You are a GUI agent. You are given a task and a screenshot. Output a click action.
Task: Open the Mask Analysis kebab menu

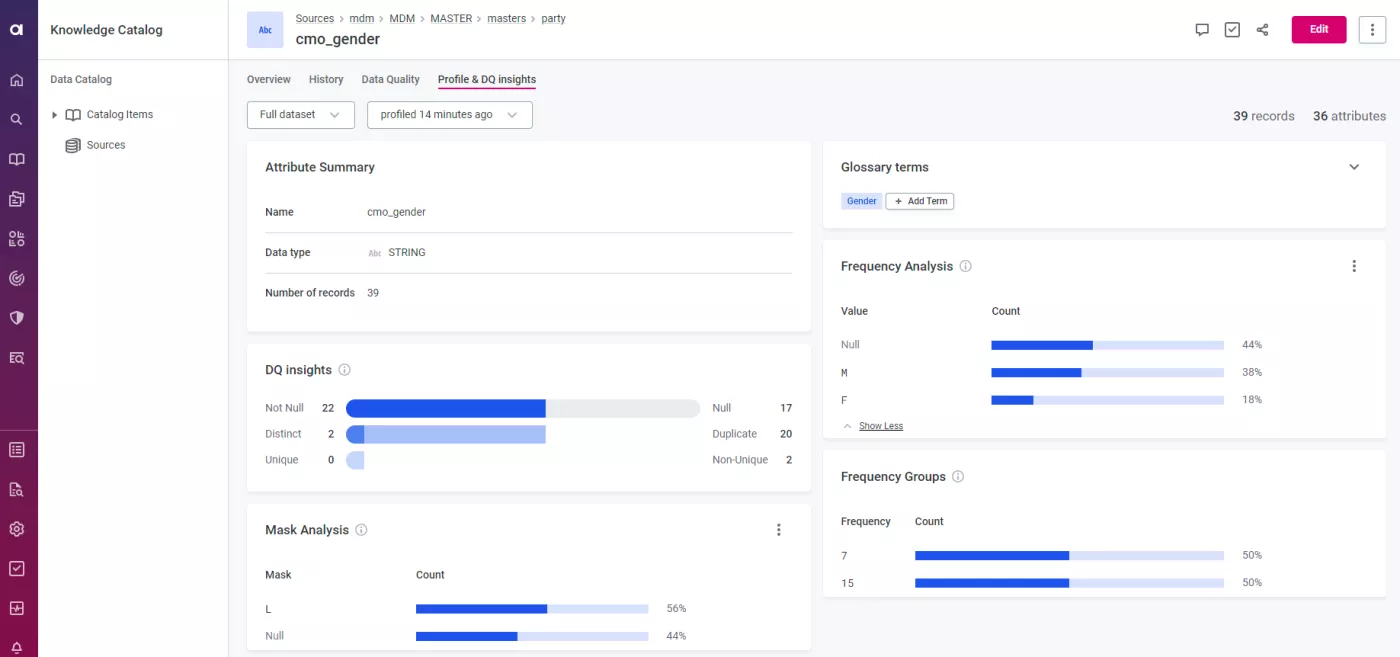pyautogui.click(x=779, y=529)
